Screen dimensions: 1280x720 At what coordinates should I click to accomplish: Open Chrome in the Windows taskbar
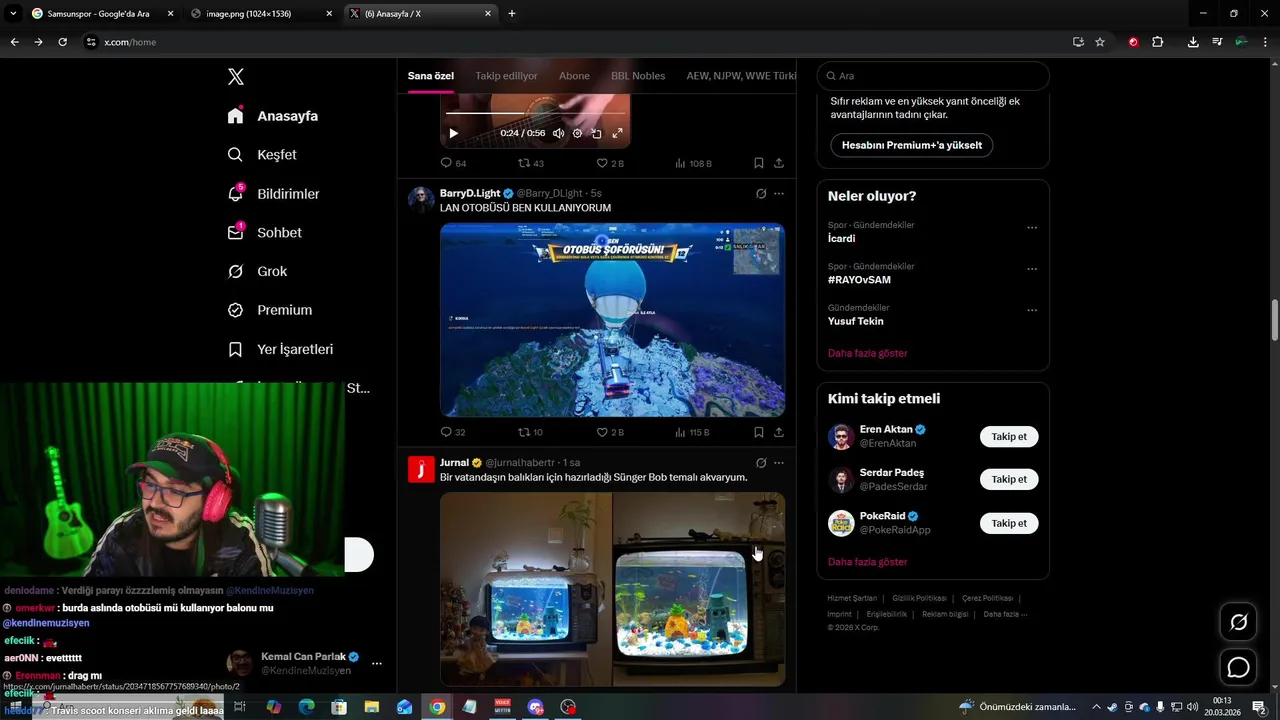pos(437,707)
